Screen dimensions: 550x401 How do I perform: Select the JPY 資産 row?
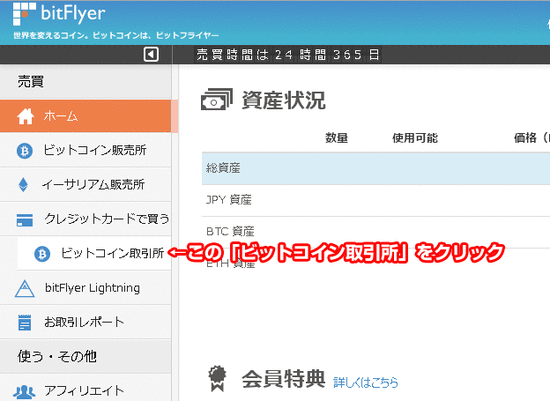point(376,200)
